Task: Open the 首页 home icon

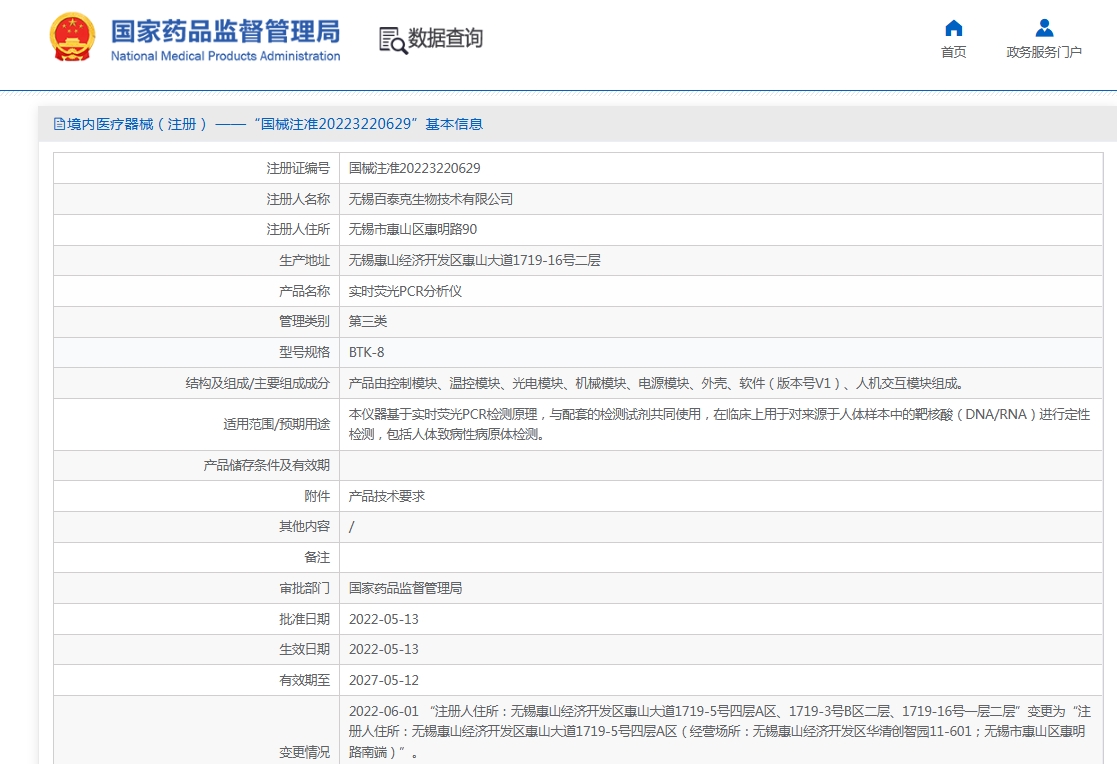Action: [953, 28]
